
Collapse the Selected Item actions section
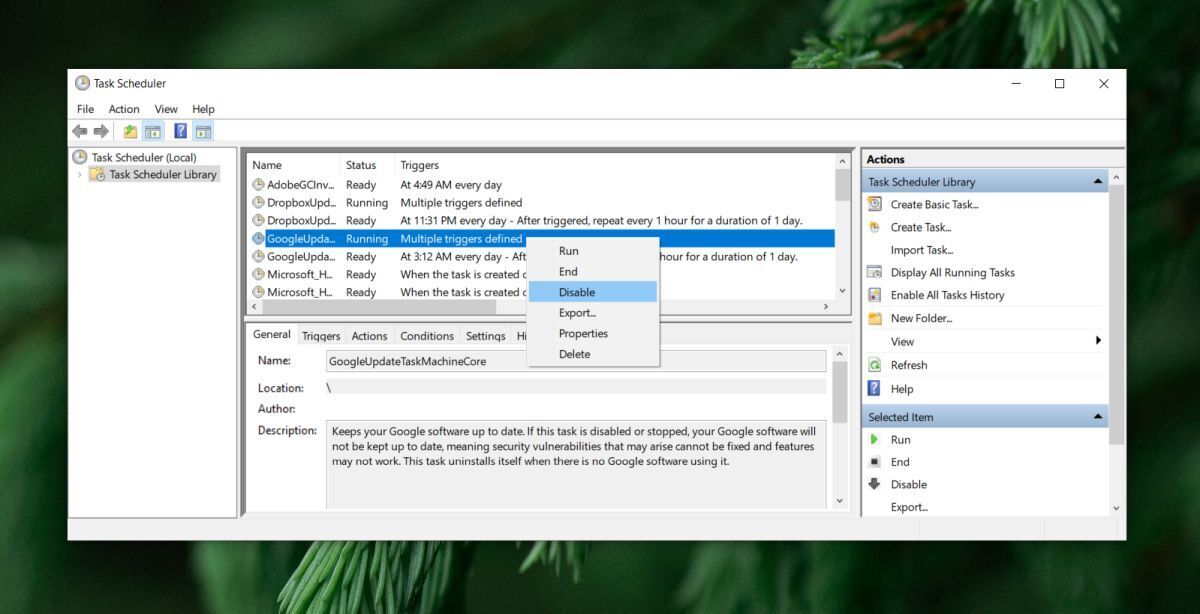coord(1098,417)
